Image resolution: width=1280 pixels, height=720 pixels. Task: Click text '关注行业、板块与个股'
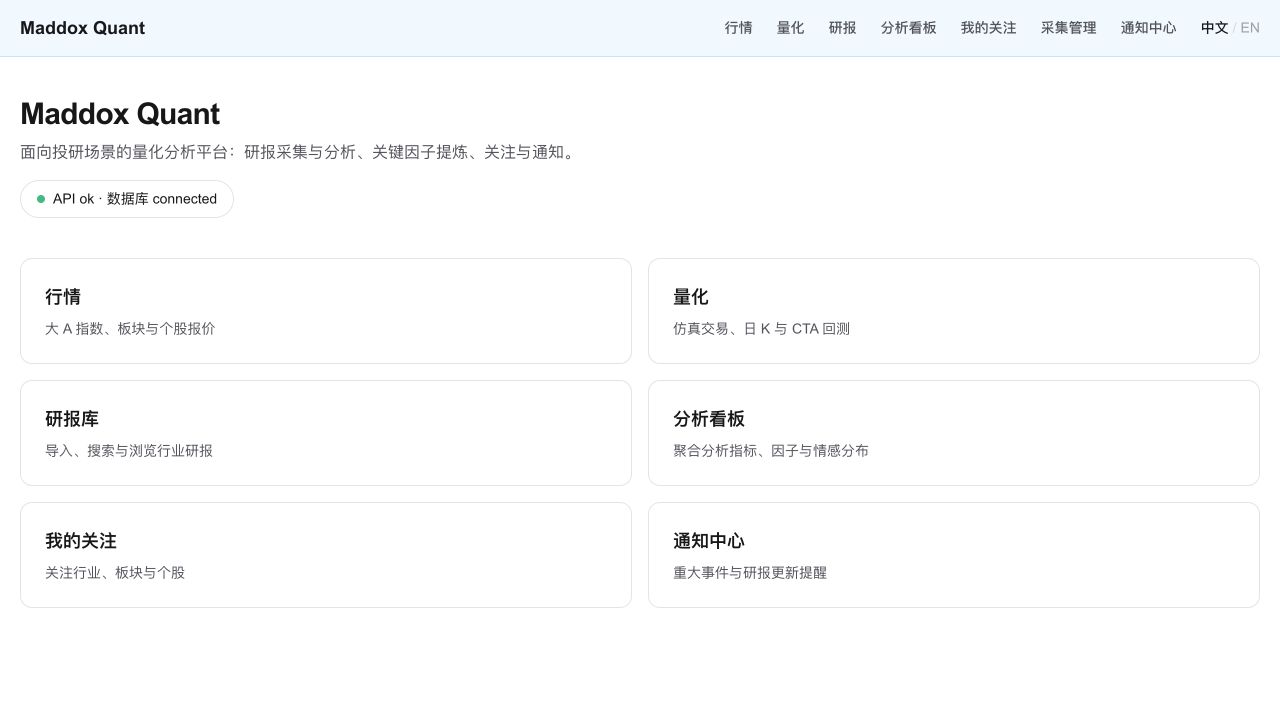point(115,572)
